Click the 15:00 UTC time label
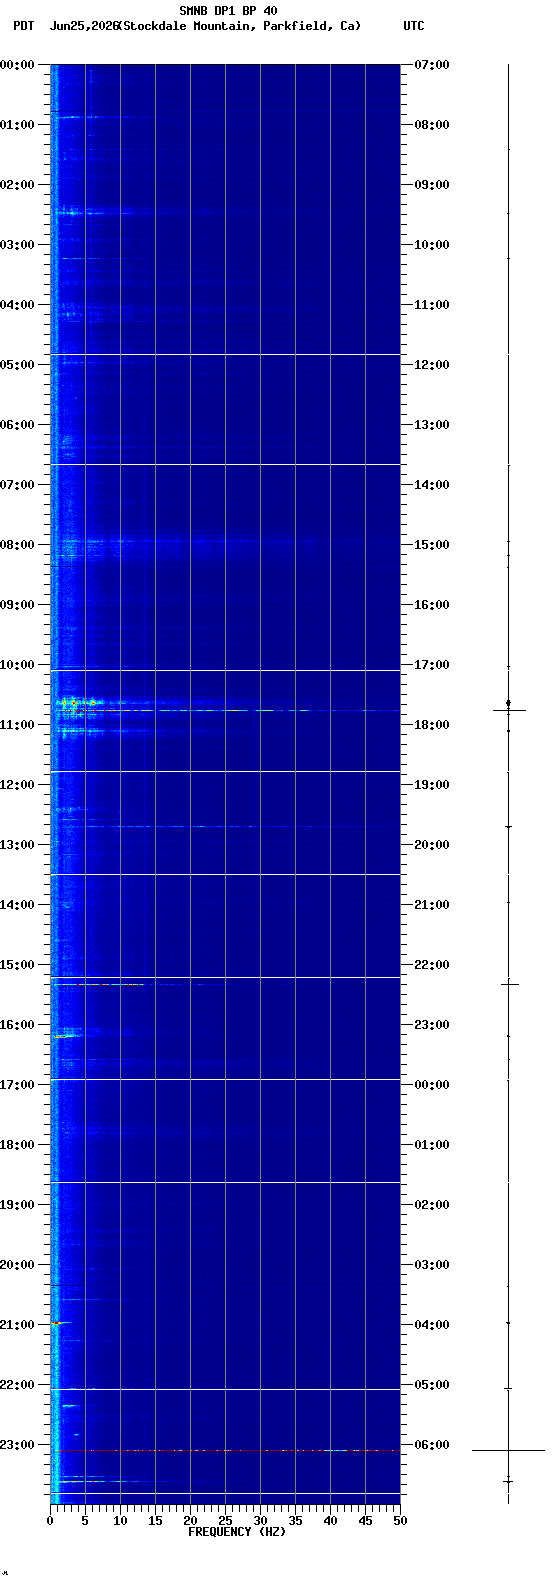 tap(432, 545)
